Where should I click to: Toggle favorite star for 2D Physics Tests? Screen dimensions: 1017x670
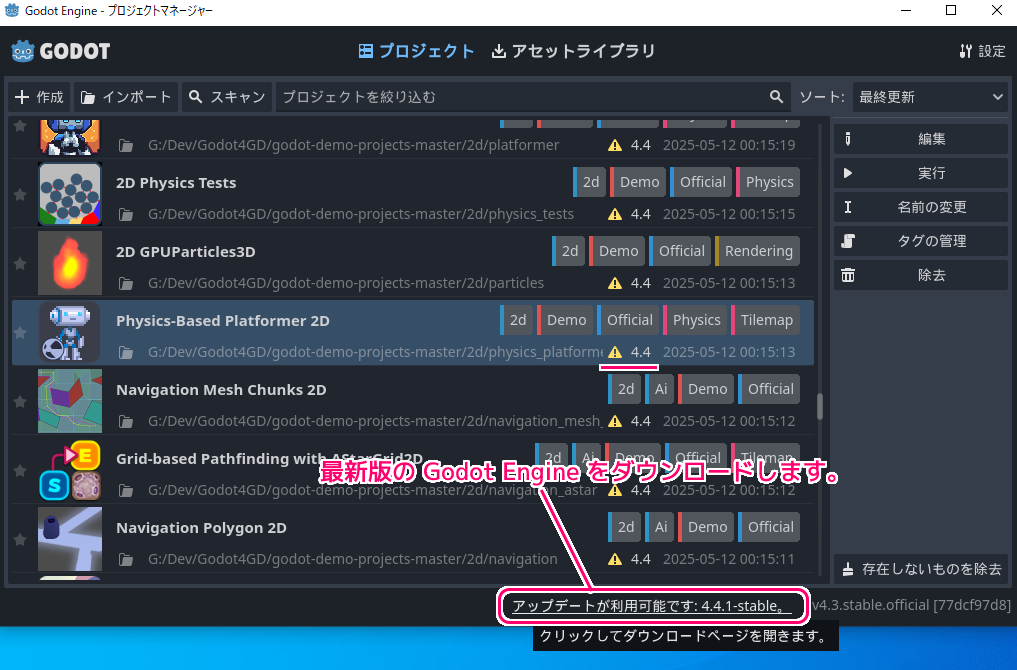coord(20,195)
